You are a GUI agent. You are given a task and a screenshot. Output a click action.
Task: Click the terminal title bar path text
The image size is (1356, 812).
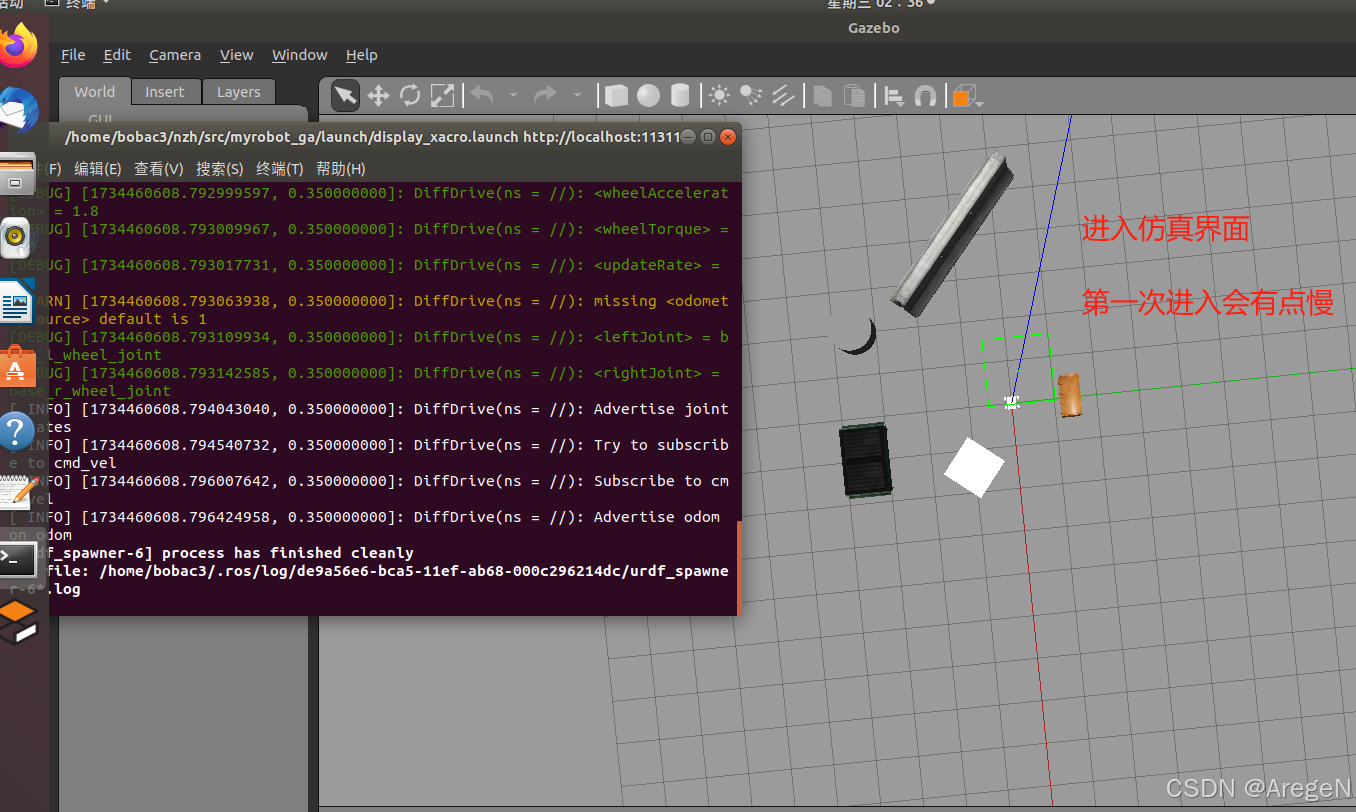pyautogui.click(x=372, y=137)
